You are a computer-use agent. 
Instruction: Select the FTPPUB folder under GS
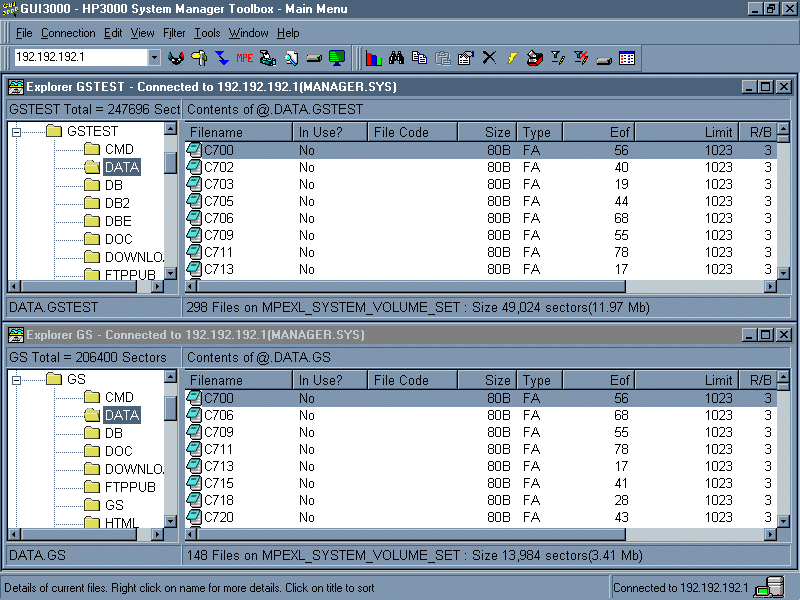point(130,487)
